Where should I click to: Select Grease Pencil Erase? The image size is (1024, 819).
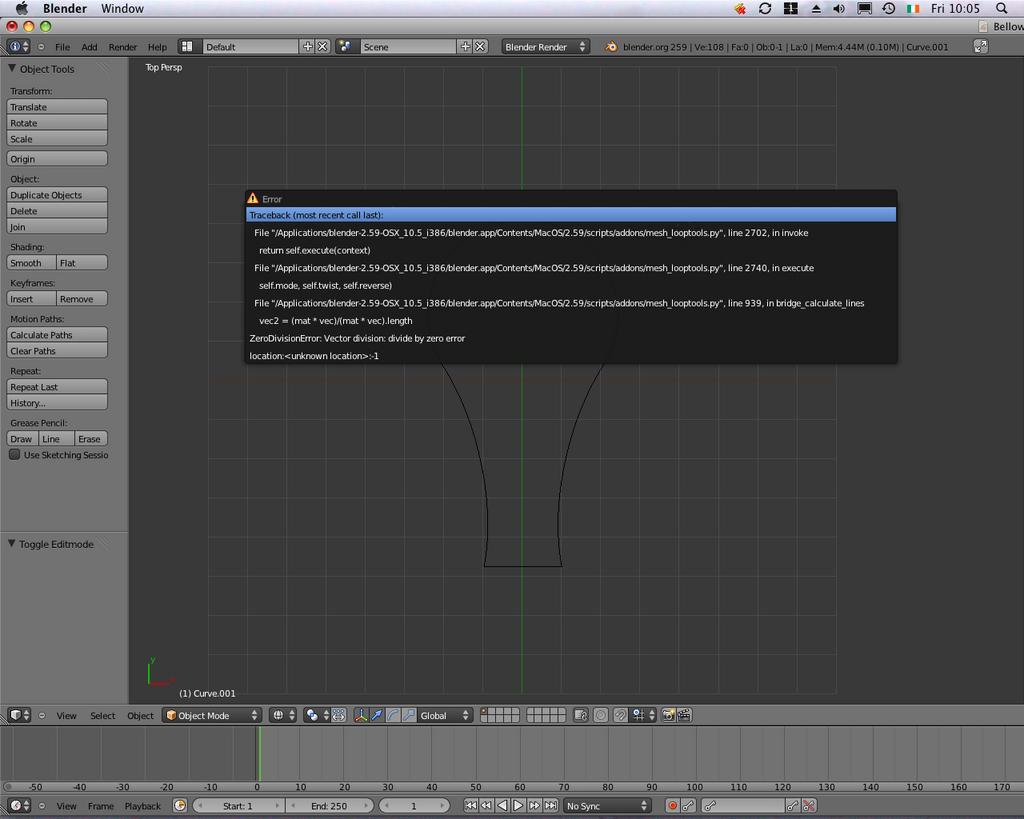(x=91, y=439)
